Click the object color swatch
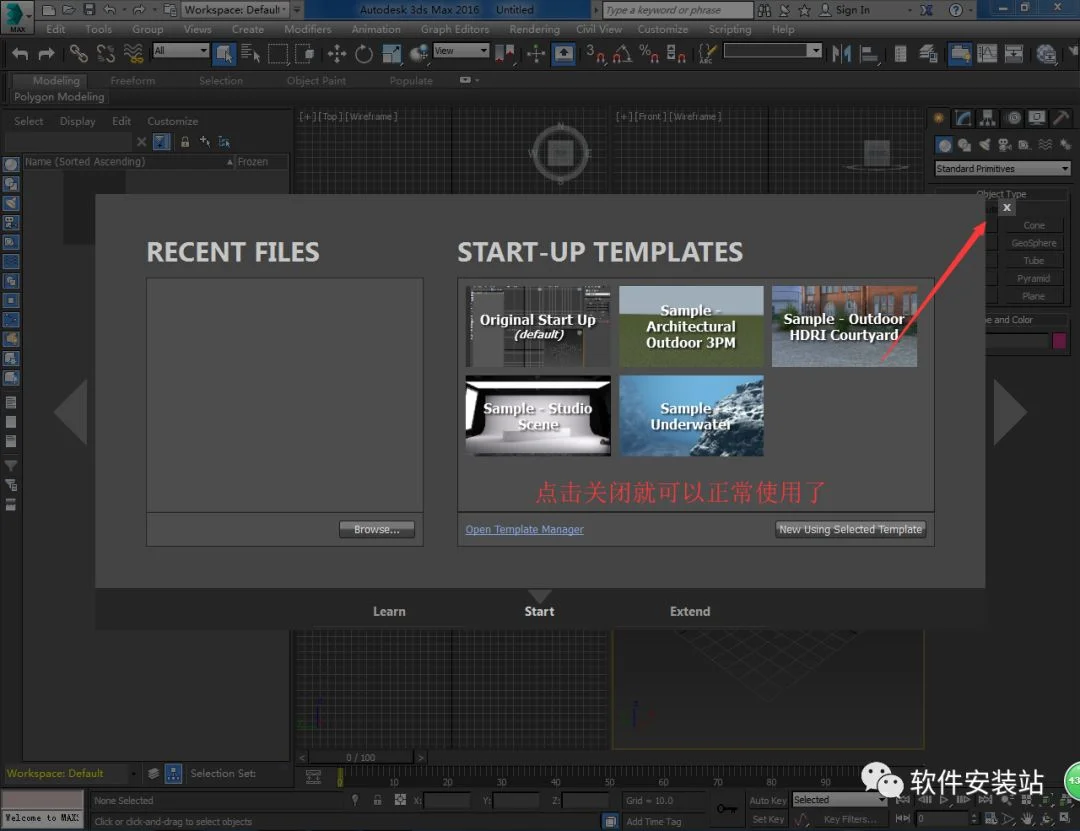The image size is (1080, 831). point(1059,340)
